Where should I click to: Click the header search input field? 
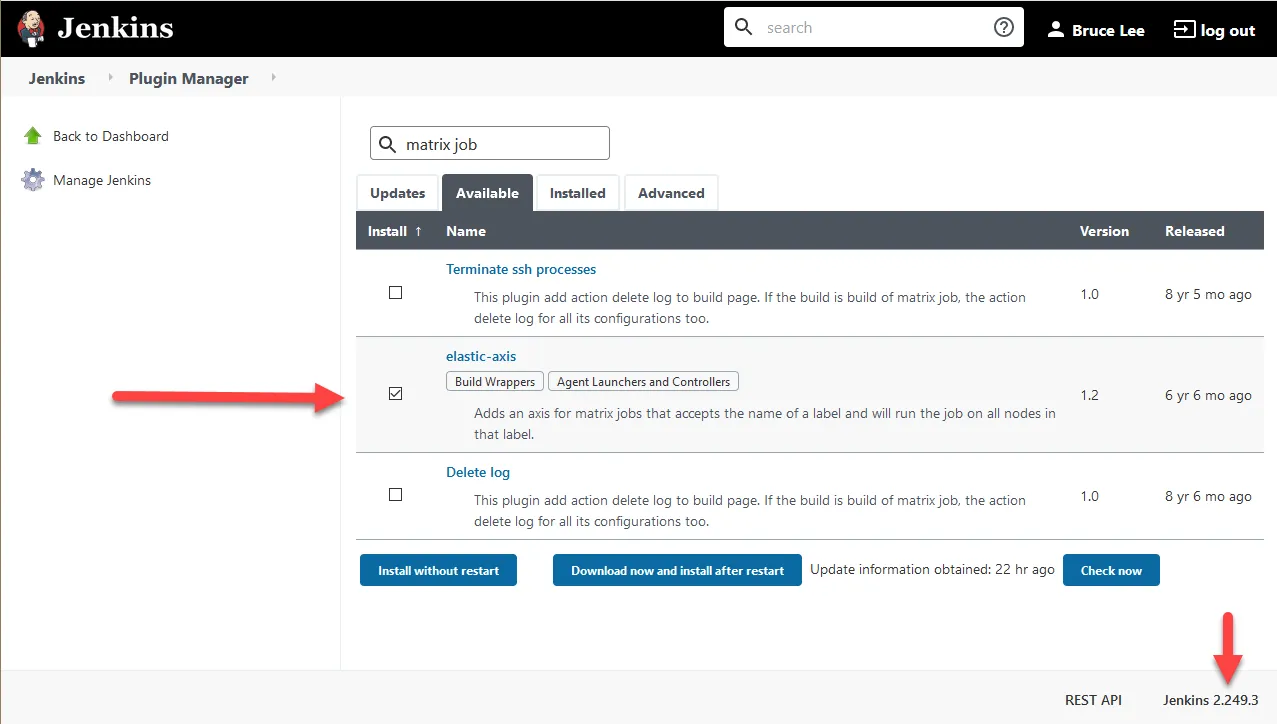(874, 27)
